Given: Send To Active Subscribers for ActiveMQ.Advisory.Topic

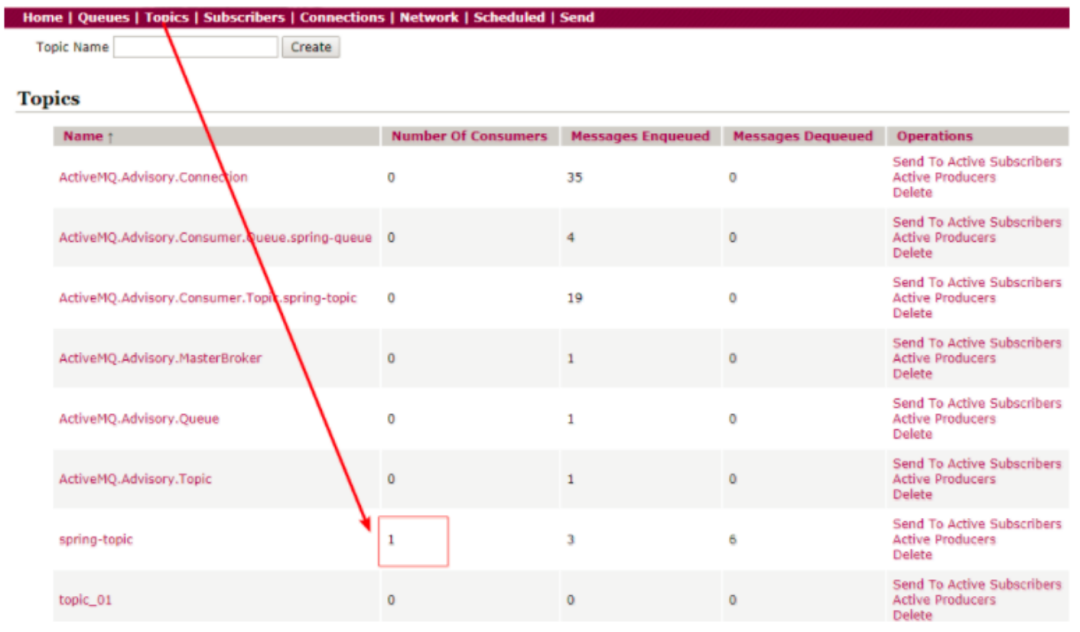Looking at the screenshot, I should 977,464.
